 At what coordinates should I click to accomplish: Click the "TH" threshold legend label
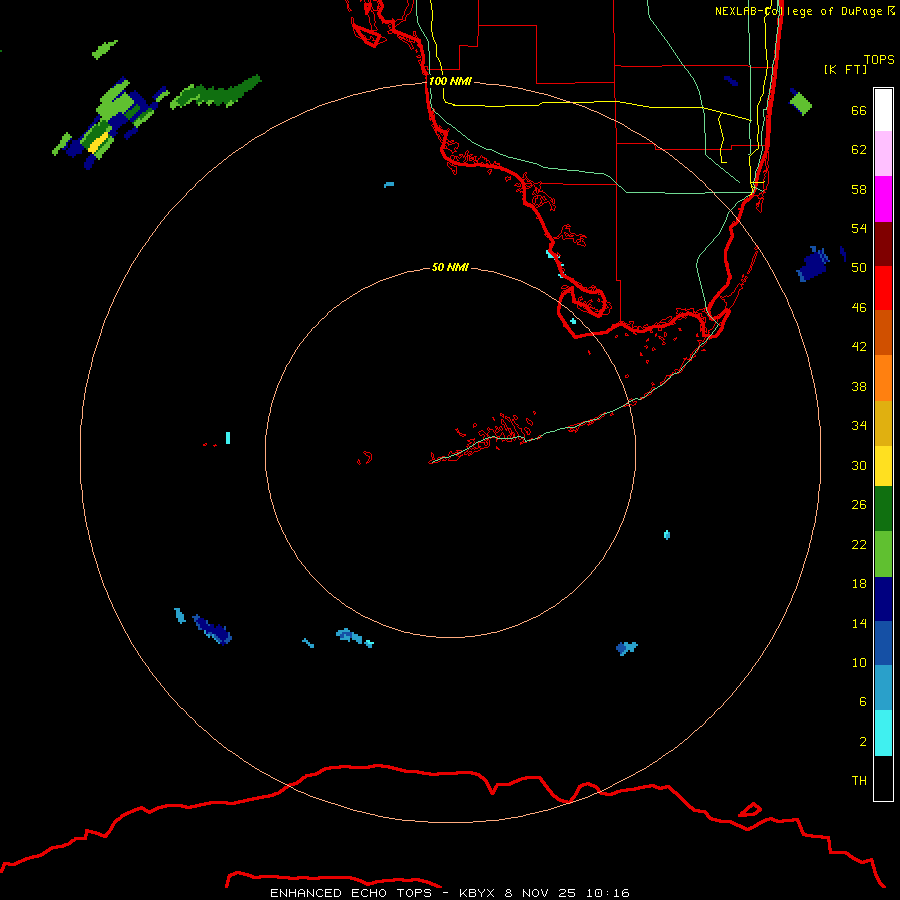pyautogui.click(x=859, y=781)
